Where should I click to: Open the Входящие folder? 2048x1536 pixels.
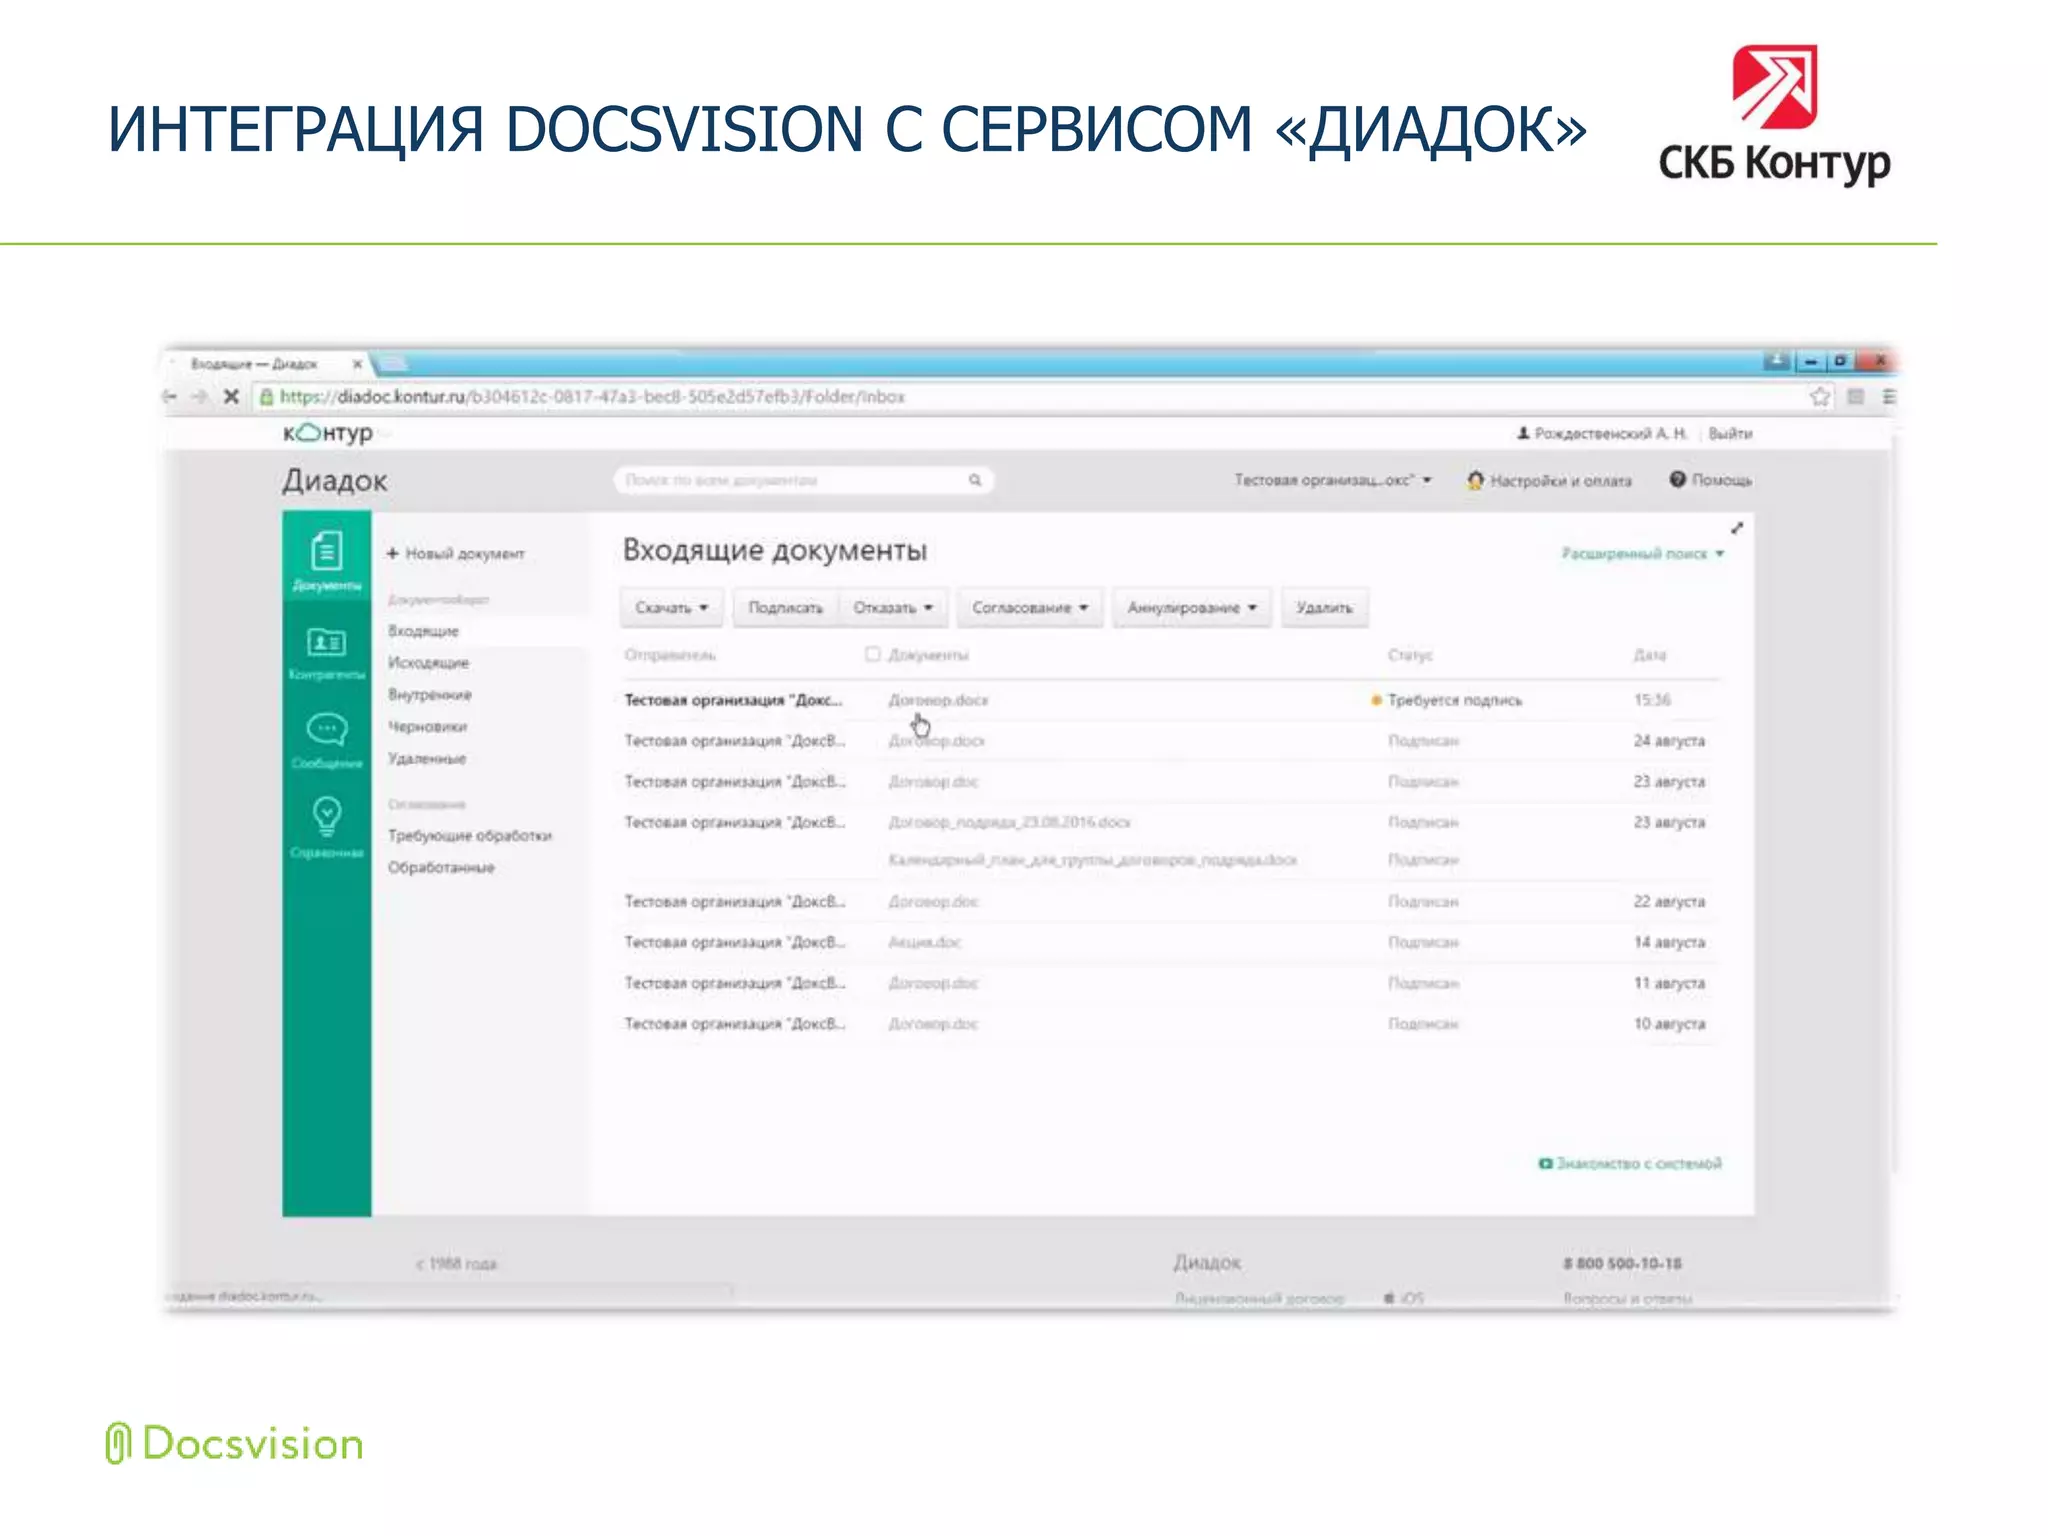pos(423,631)
